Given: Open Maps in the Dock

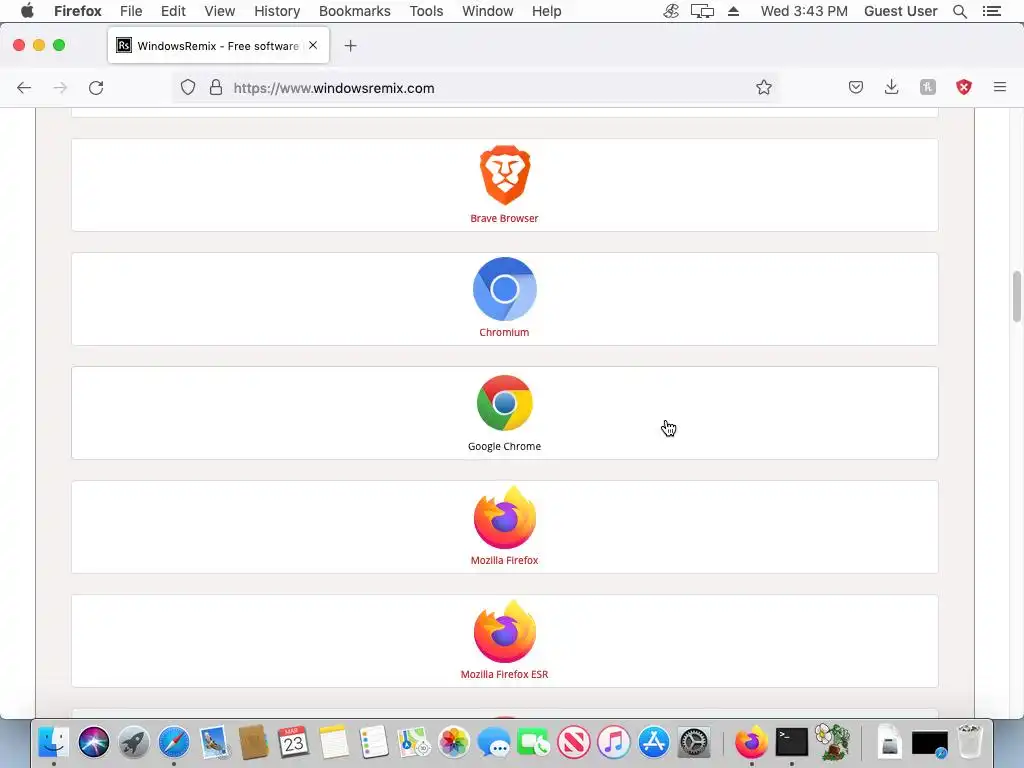Looking at the screenshot, I should [x=413, y=743].
